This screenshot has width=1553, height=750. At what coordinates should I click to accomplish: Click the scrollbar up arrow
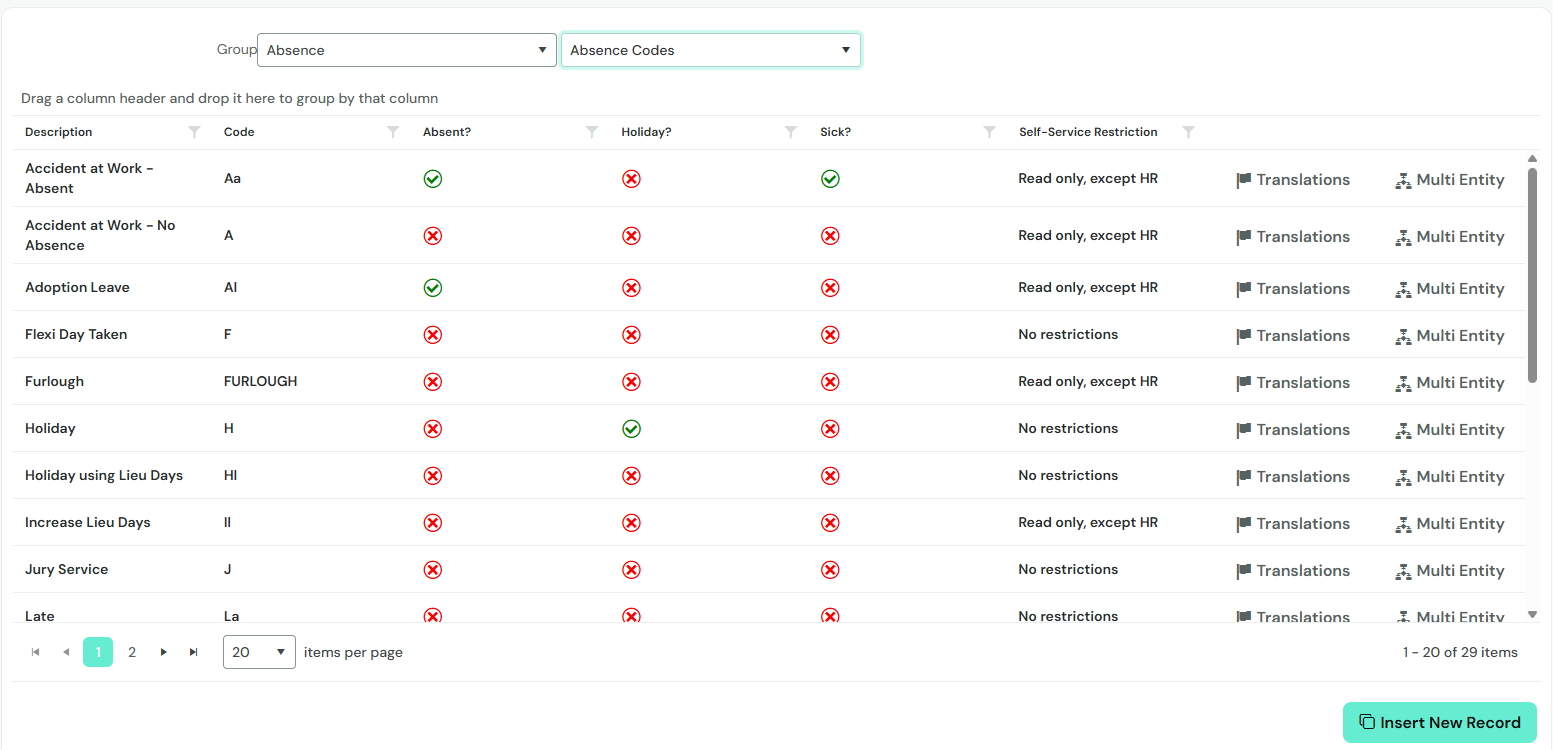pos(1533,159)
